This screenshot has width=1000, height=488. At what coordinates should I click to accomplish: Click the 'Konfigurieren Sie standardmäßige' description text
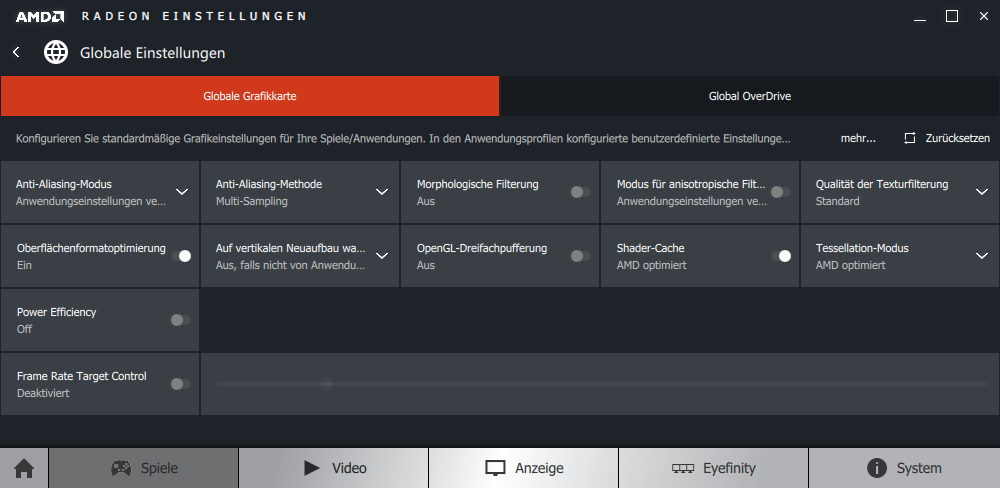point(403,138)
